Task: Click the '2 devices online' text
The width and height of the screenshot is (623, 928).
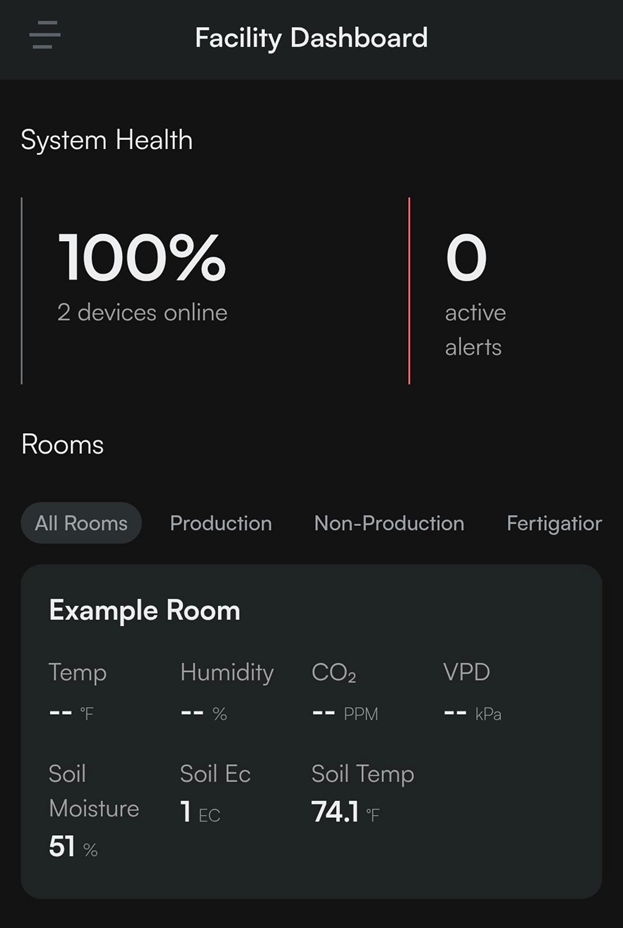Action: point(143,312)
